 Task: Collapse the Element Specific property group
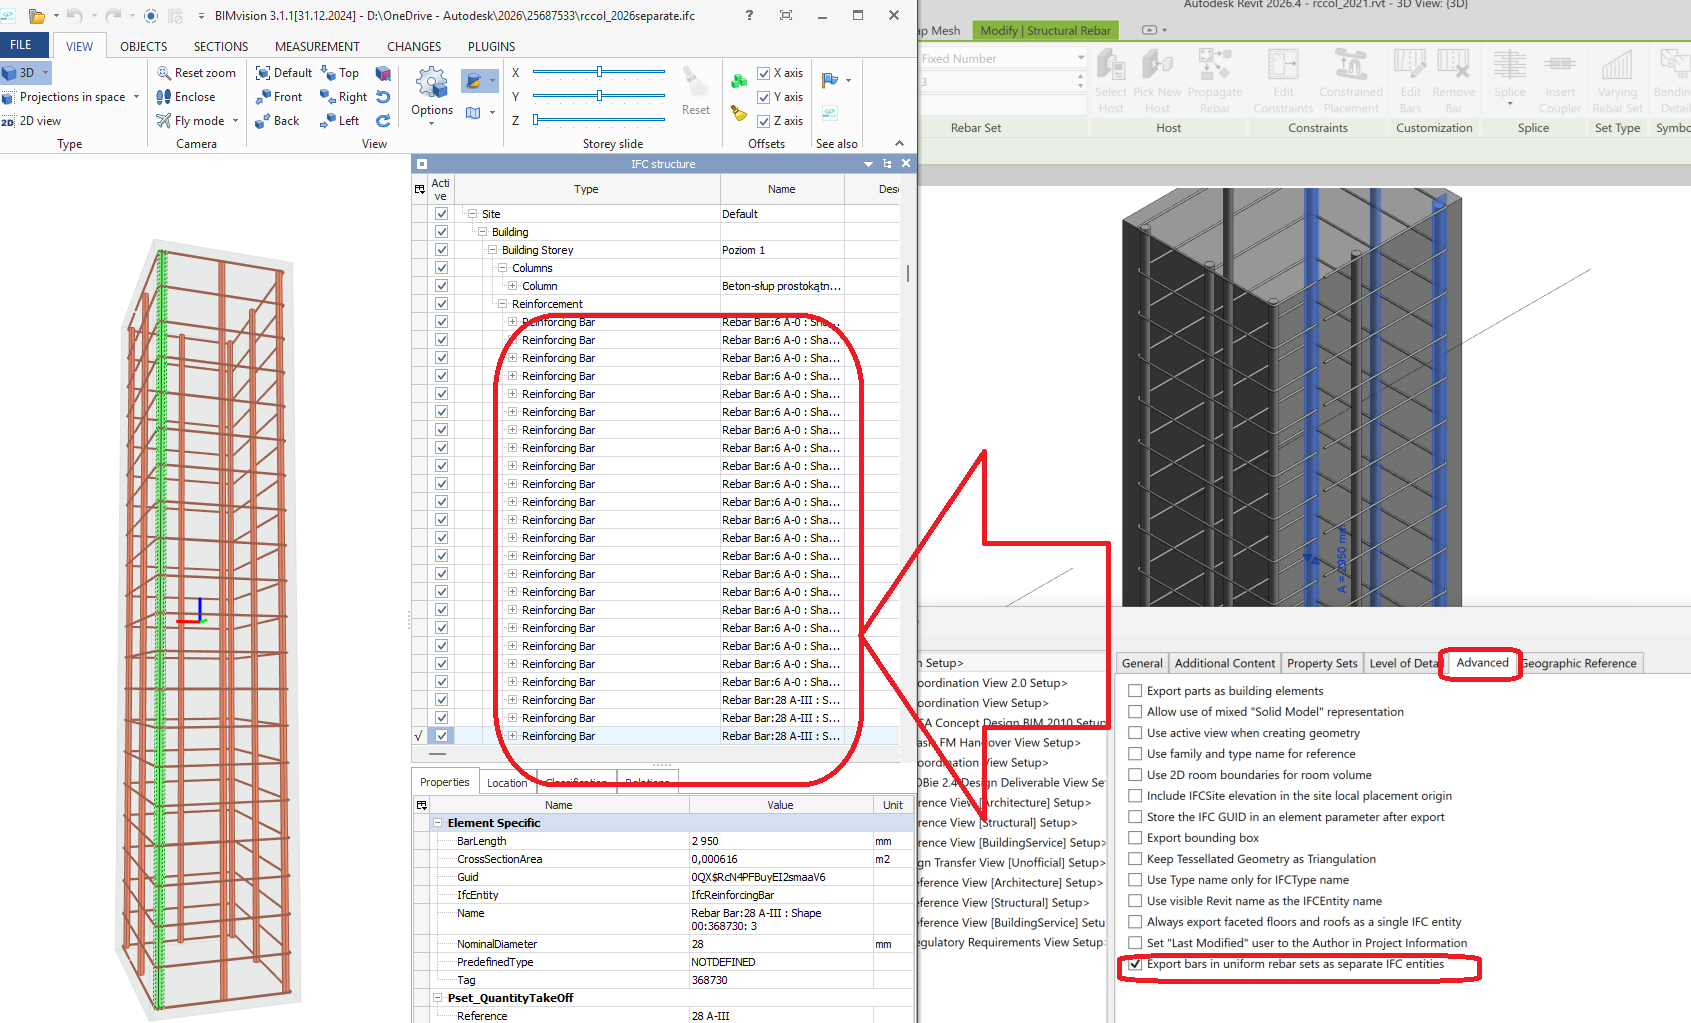(x=437, y=823)
